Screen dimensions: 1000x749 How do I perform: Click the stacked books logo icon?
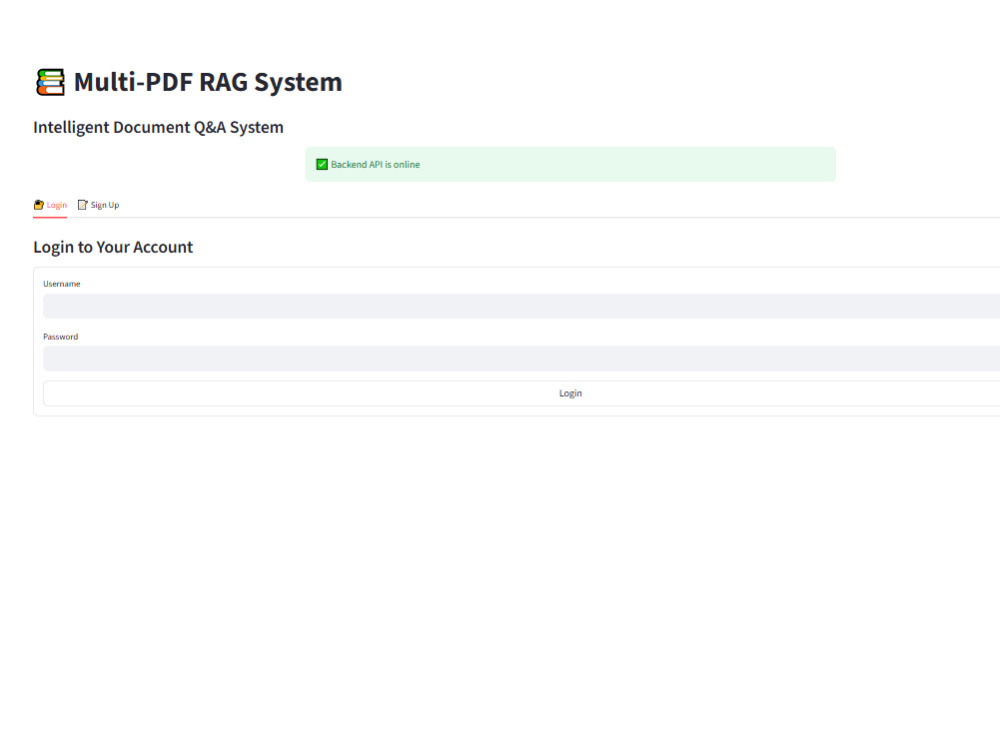tap(50, 82)
